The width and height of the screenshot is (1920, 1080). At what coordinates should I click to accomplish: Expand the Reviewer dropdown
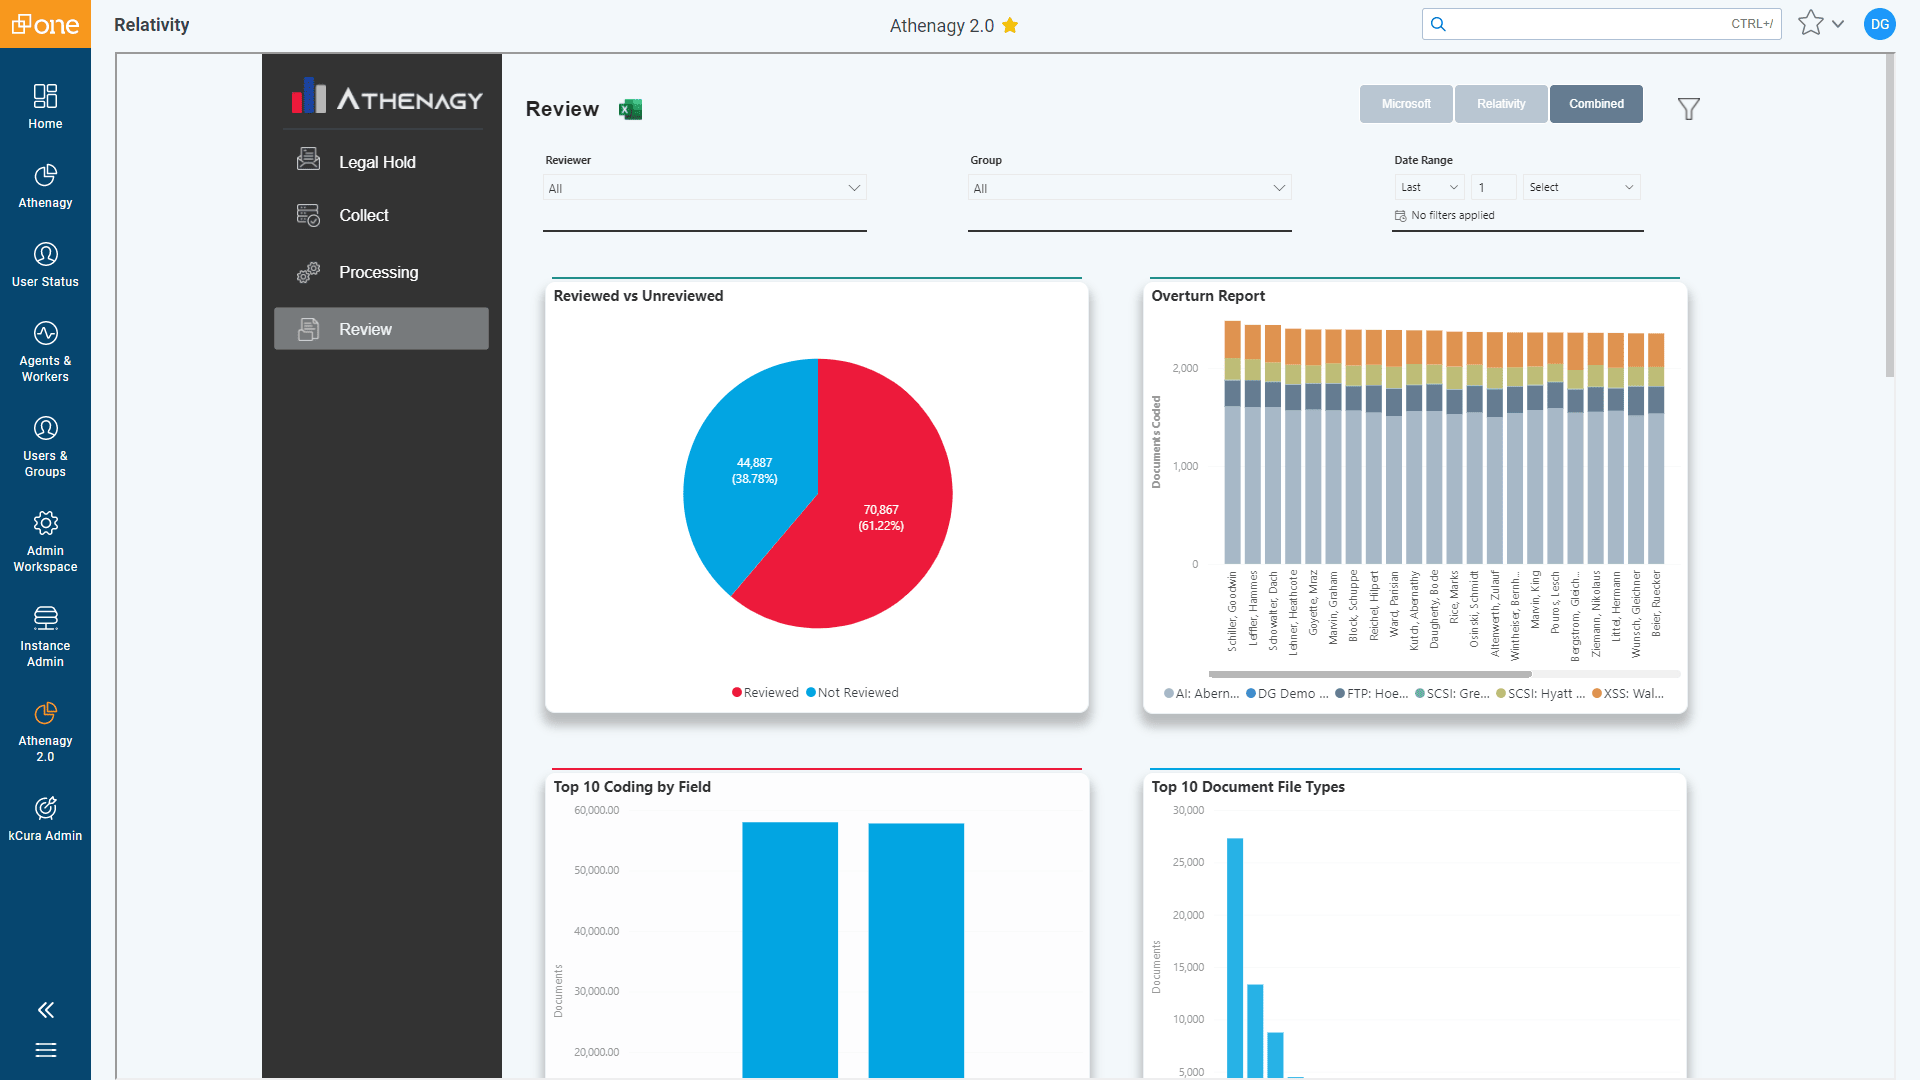[x=704, y=188]
